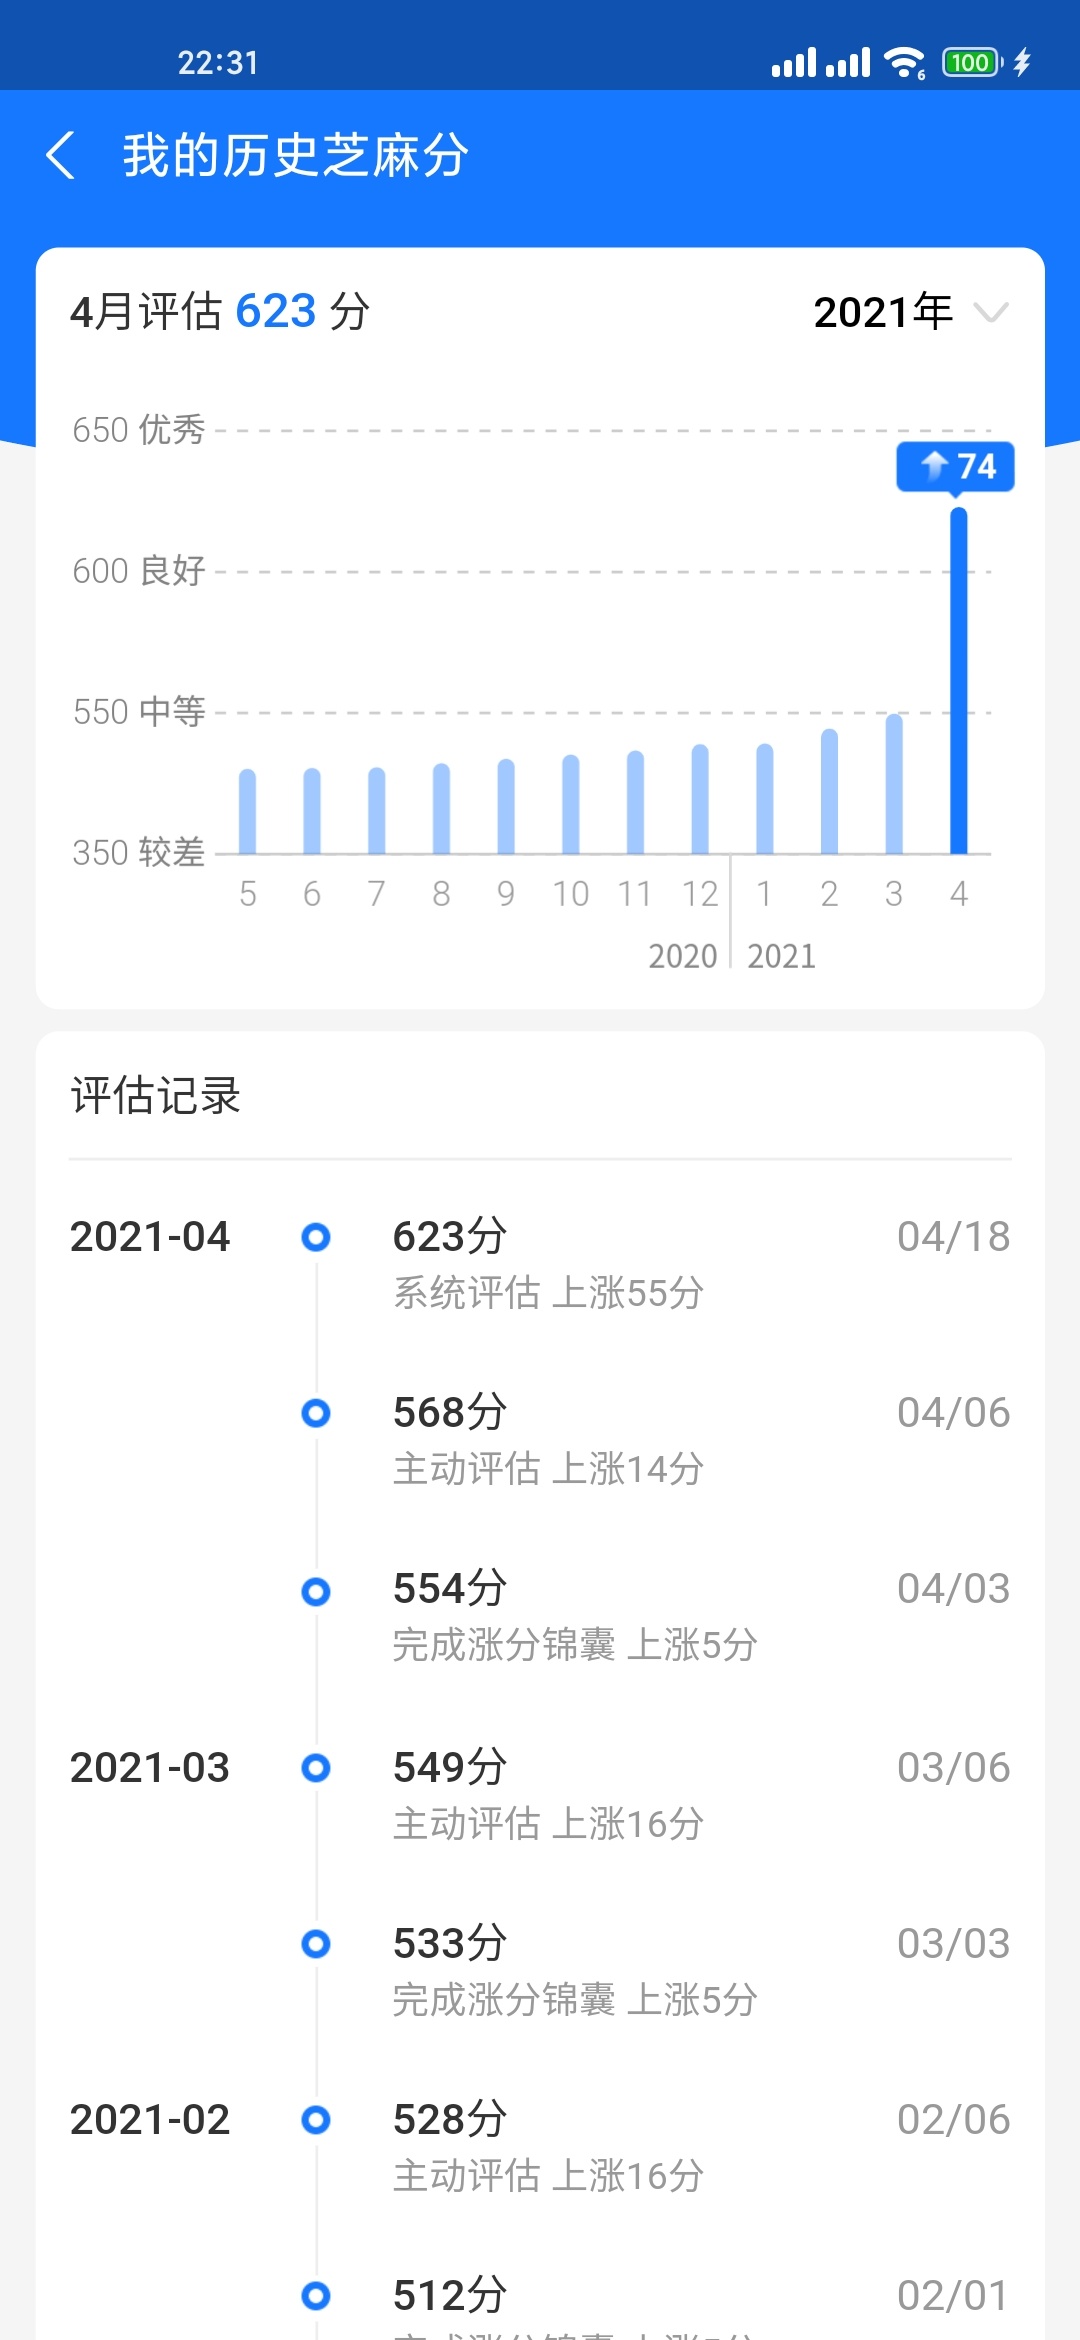Tap the 22:31 clock
Screen dimensions: 1080x2340
point(218,63)
